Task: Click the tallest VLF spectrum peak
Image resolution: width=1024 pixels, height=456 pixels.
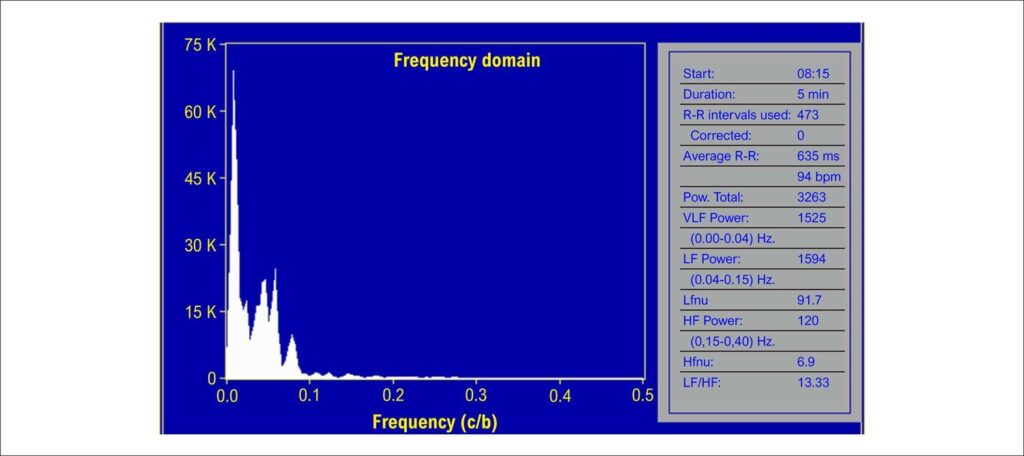Action: (233, 72)
